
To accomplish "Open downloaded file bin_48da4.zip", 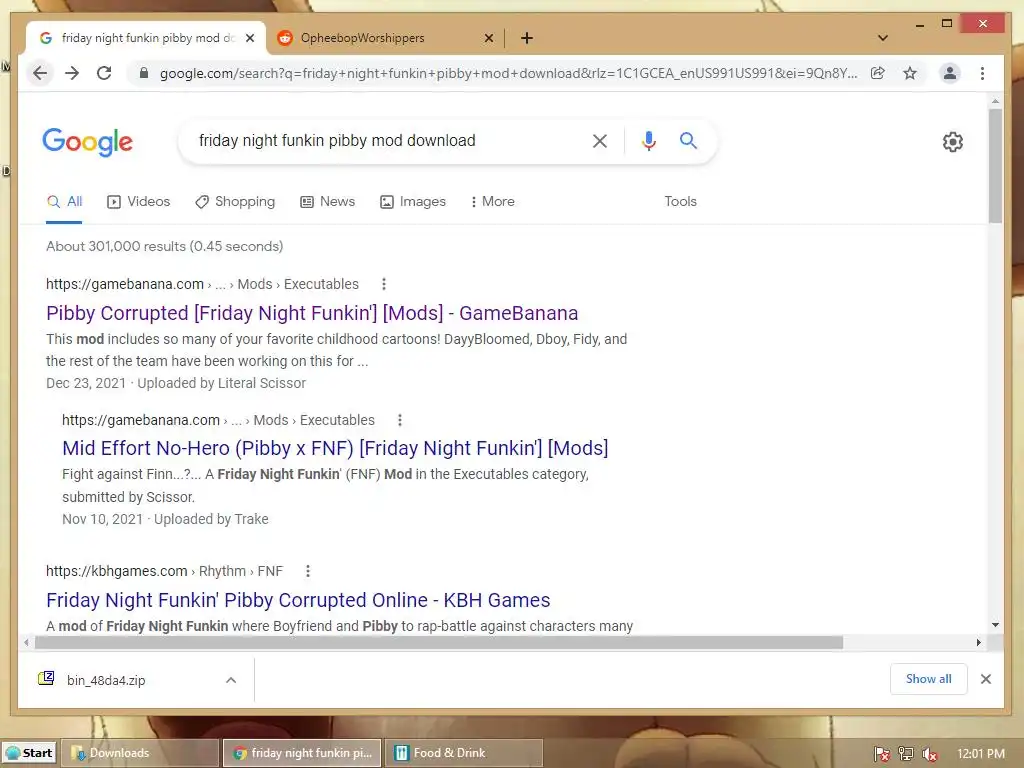I will pyautogui.click(x=104, y=680).
